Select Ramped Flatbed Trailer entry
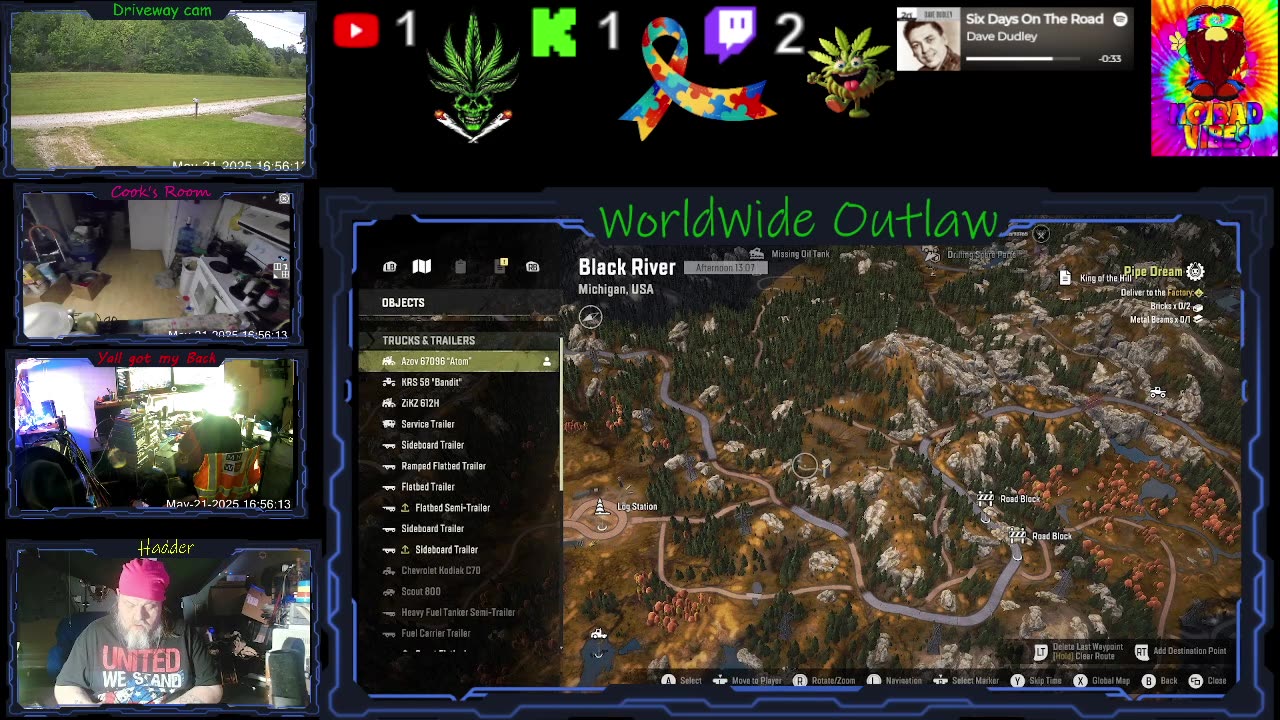The image size is (1280, 720). click(x=458, y=466)
